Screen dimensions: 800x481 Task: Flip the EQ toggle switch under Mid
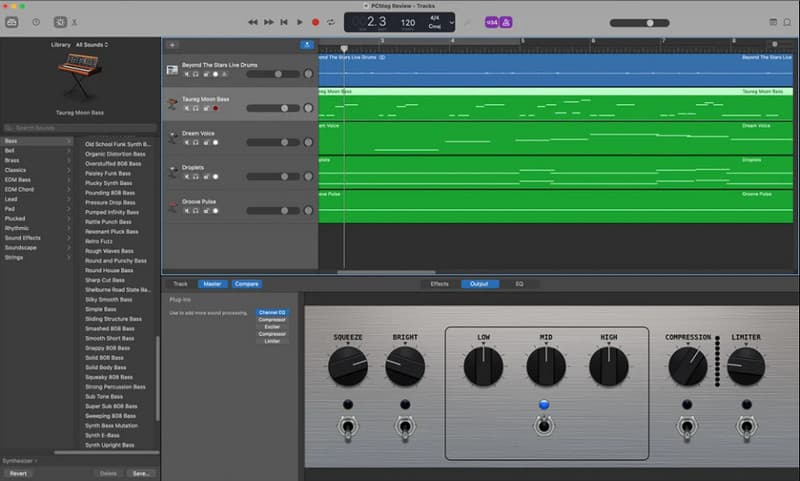click(544, 427)
